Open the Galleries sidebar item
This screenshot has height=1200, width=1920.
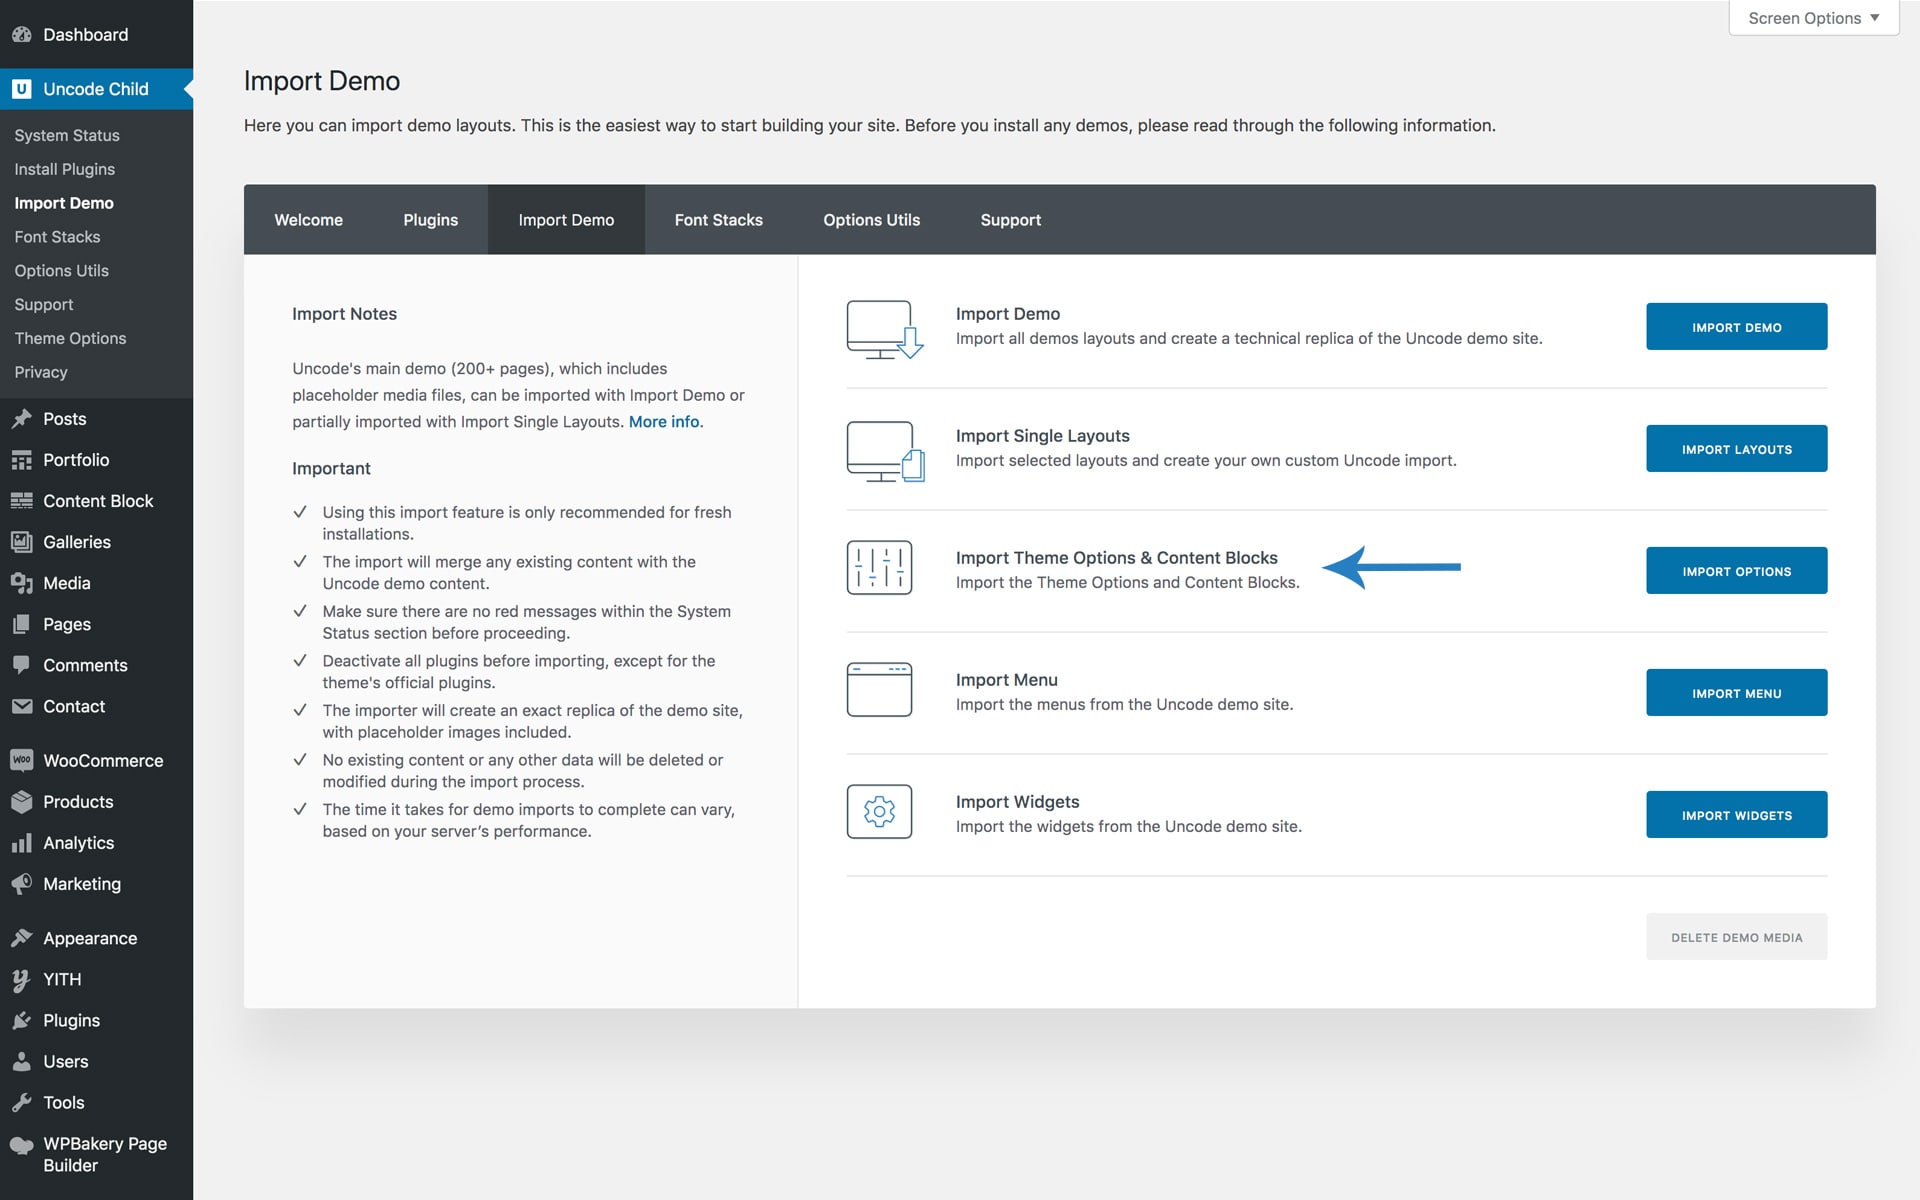click(x=76, y=542)
